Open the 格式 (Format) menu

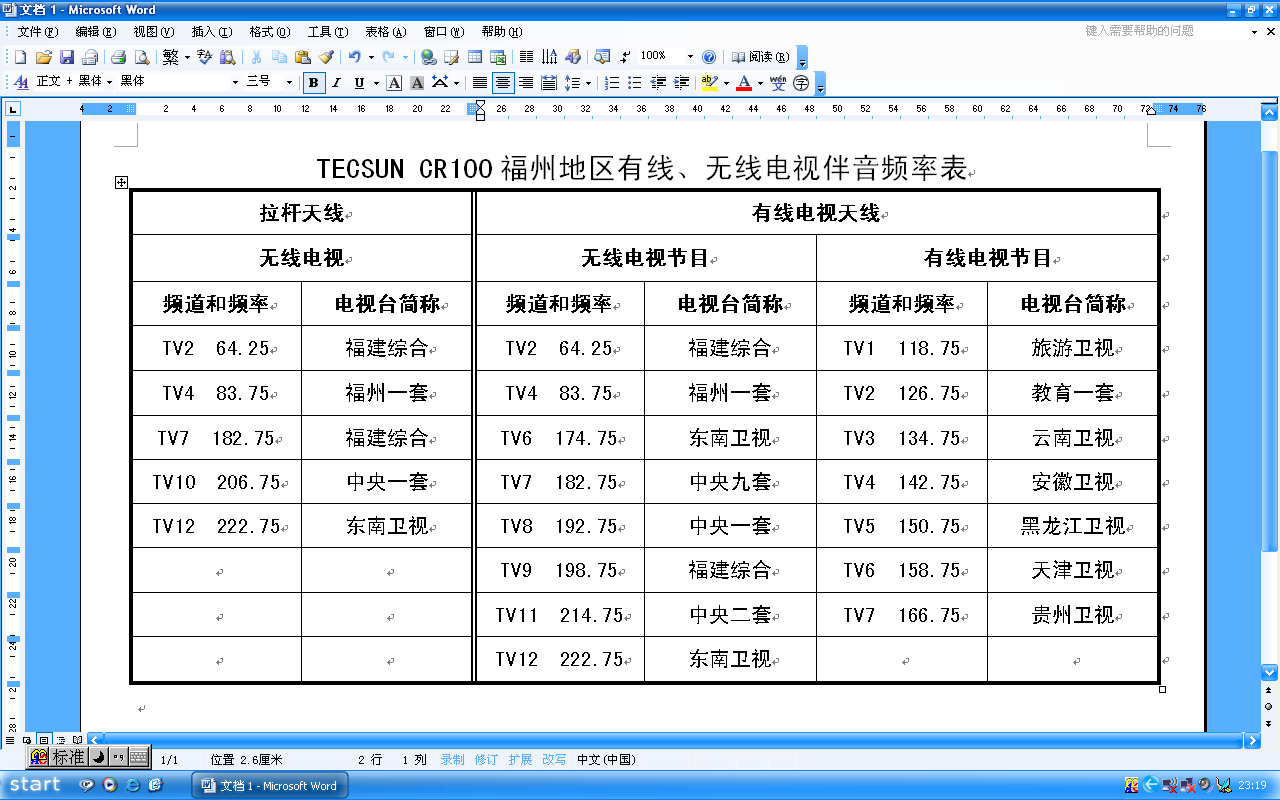click(x=269, y=32)
